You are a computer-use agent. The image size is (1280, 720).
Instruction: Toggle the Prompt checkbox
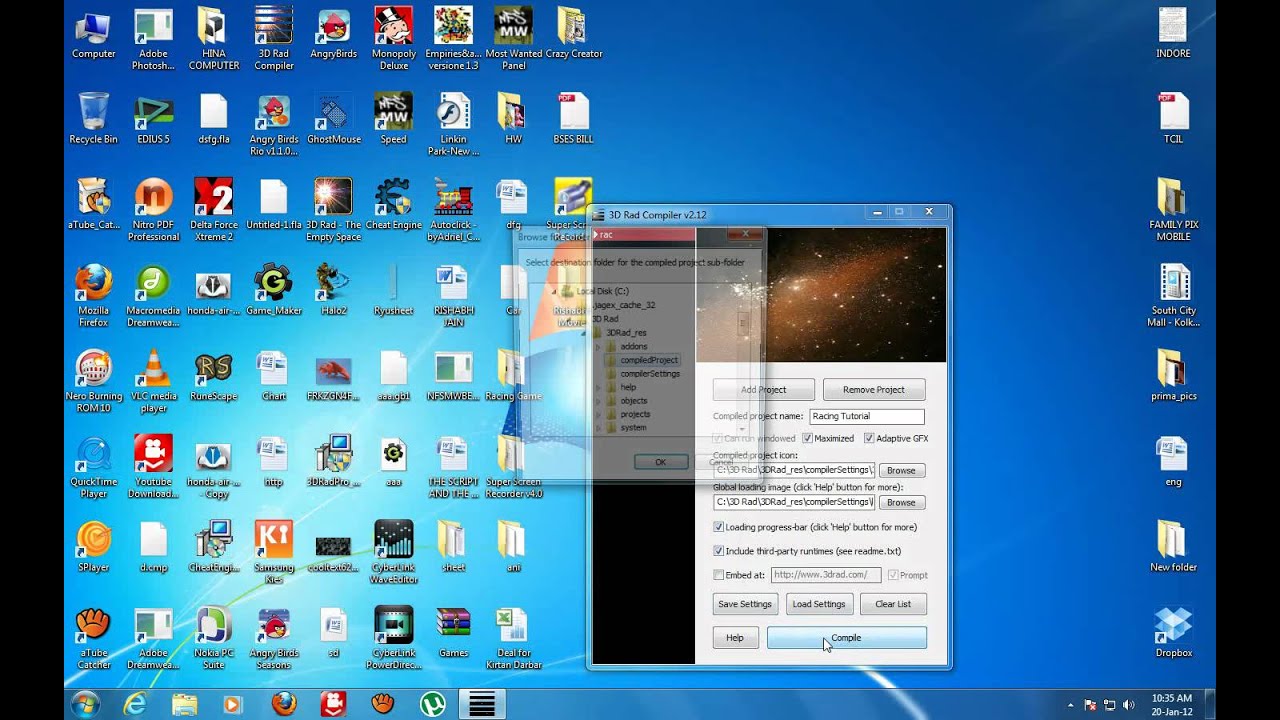click(x=893, y=575)
